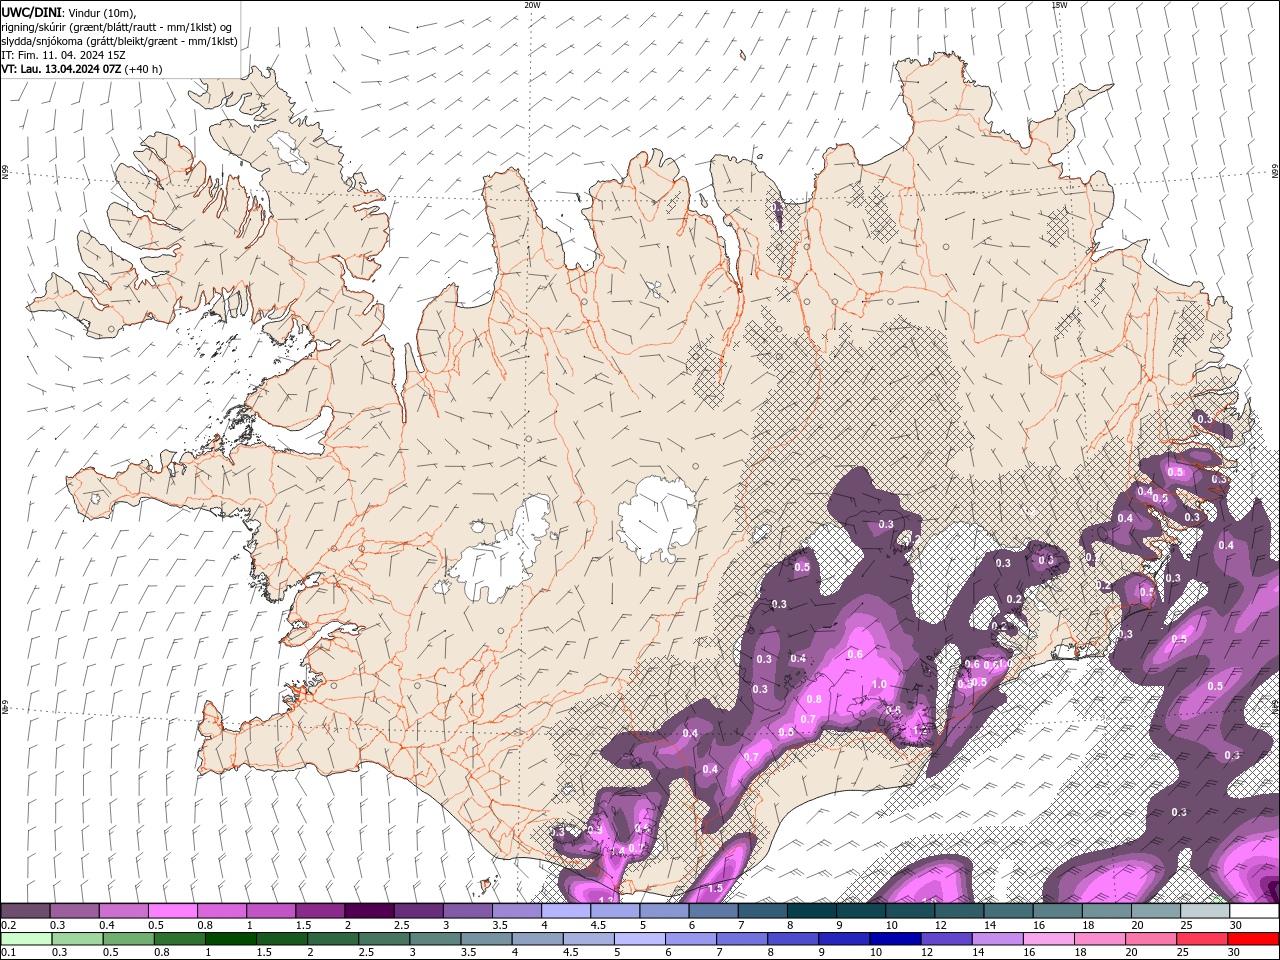Pick the upper legend swatch starting at 0.4

[x=123, y=911]
